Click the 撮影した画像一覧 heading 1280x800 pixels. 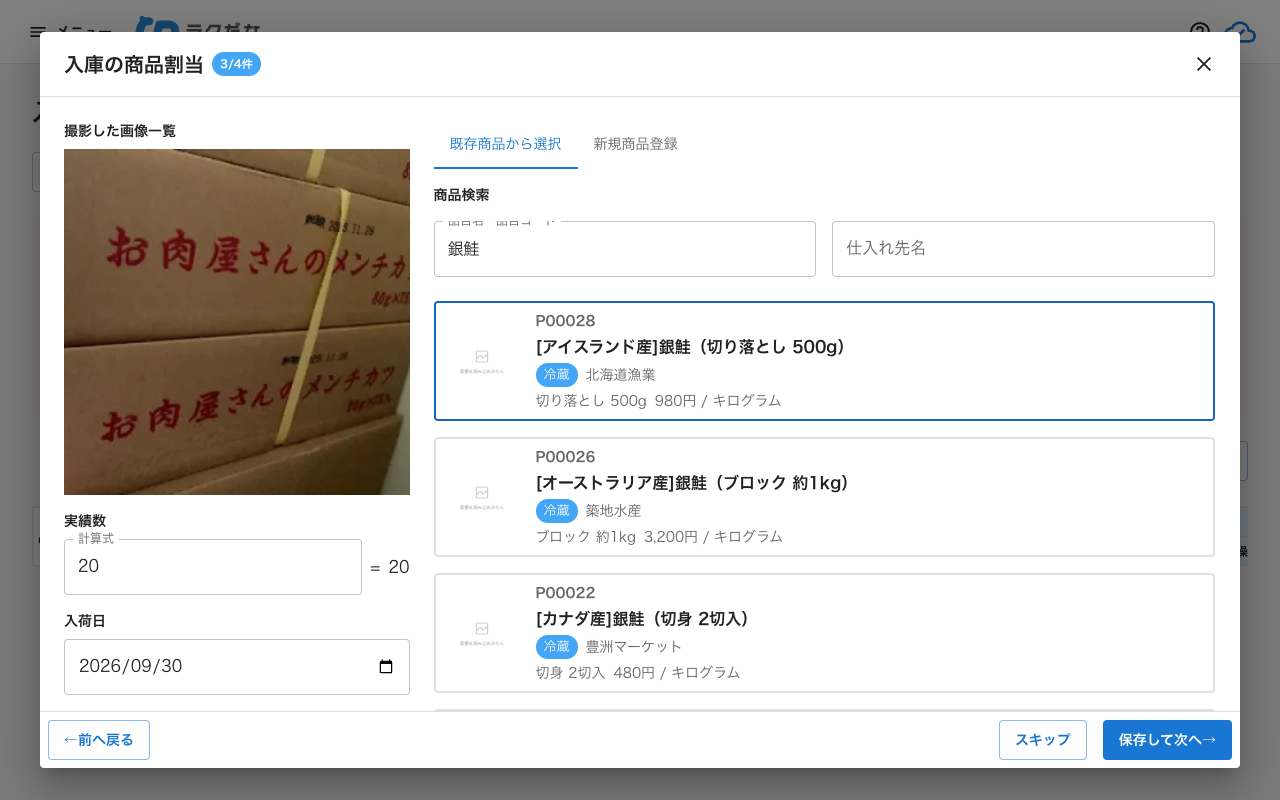point(120,131)
